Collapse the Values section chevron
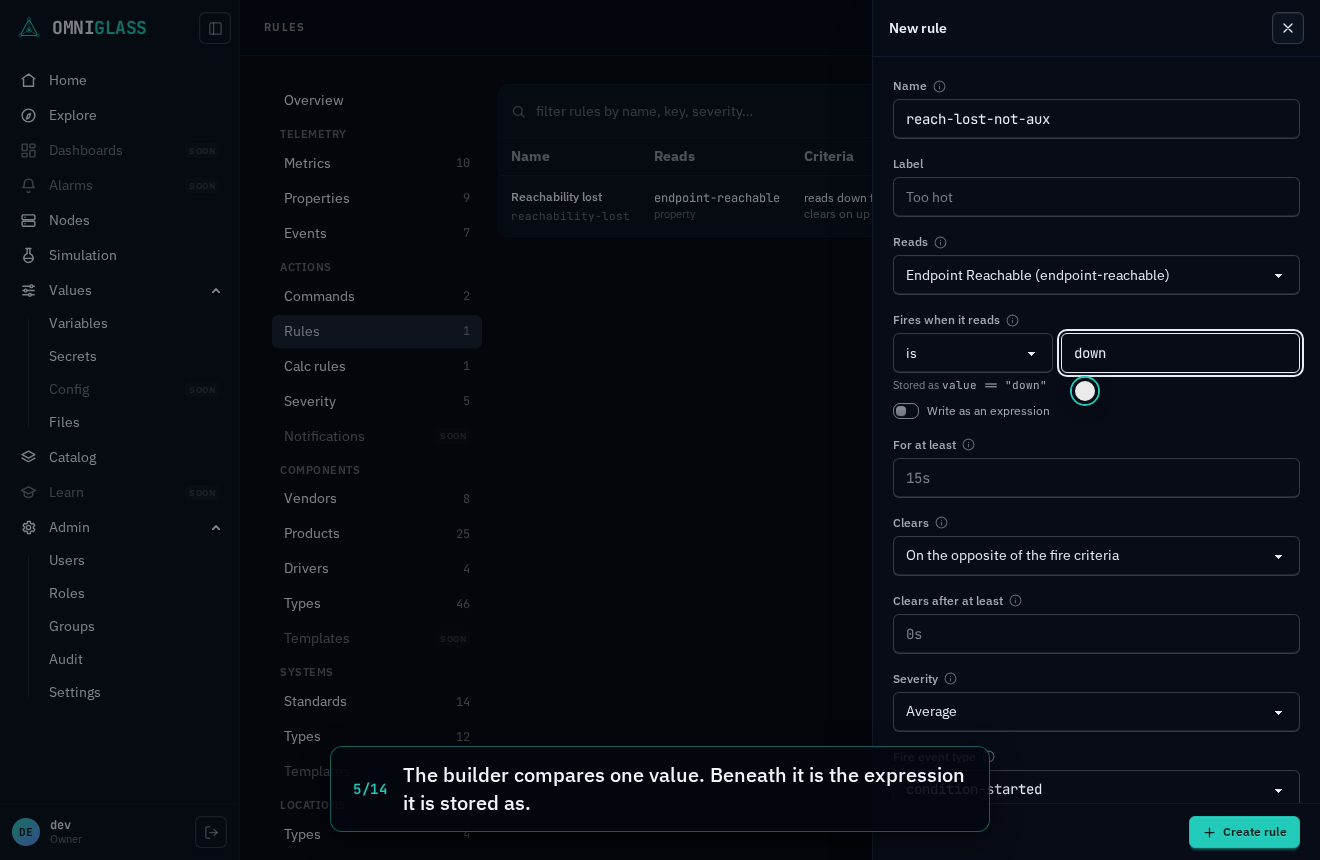 point(216,290)
